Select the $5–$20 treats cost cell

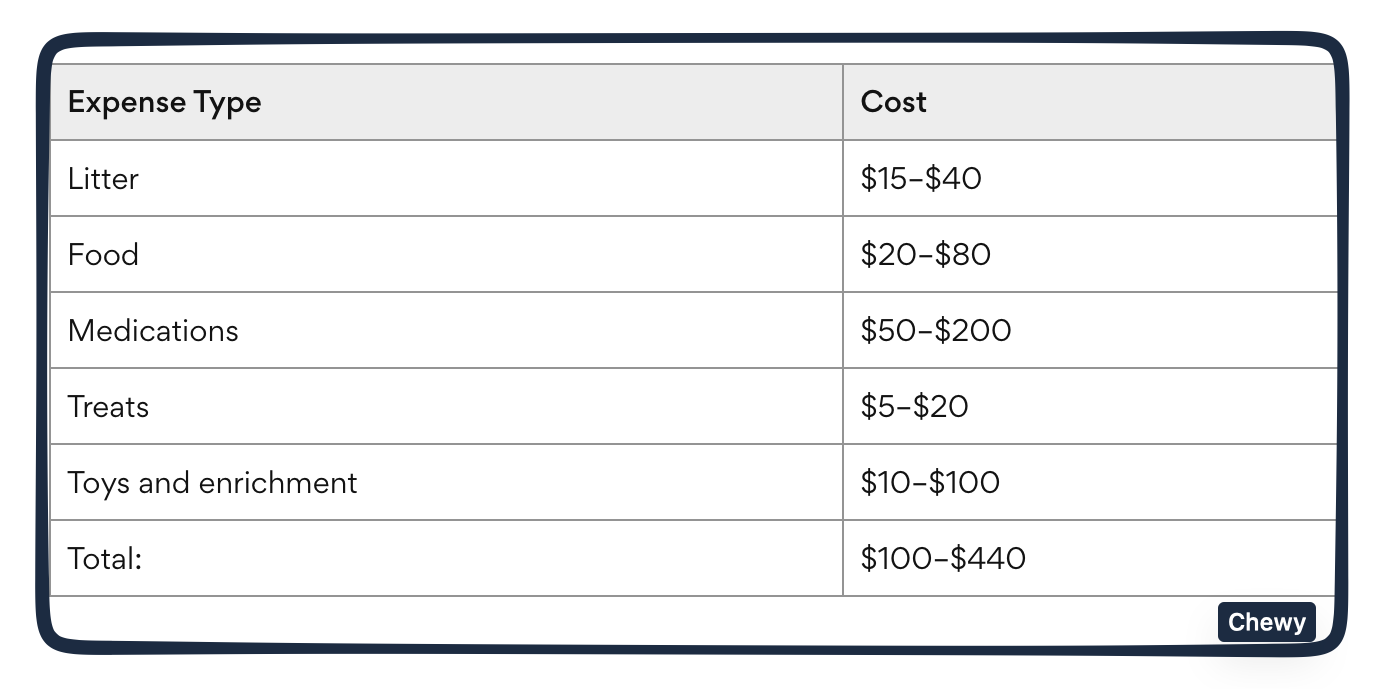coord(914,407)
